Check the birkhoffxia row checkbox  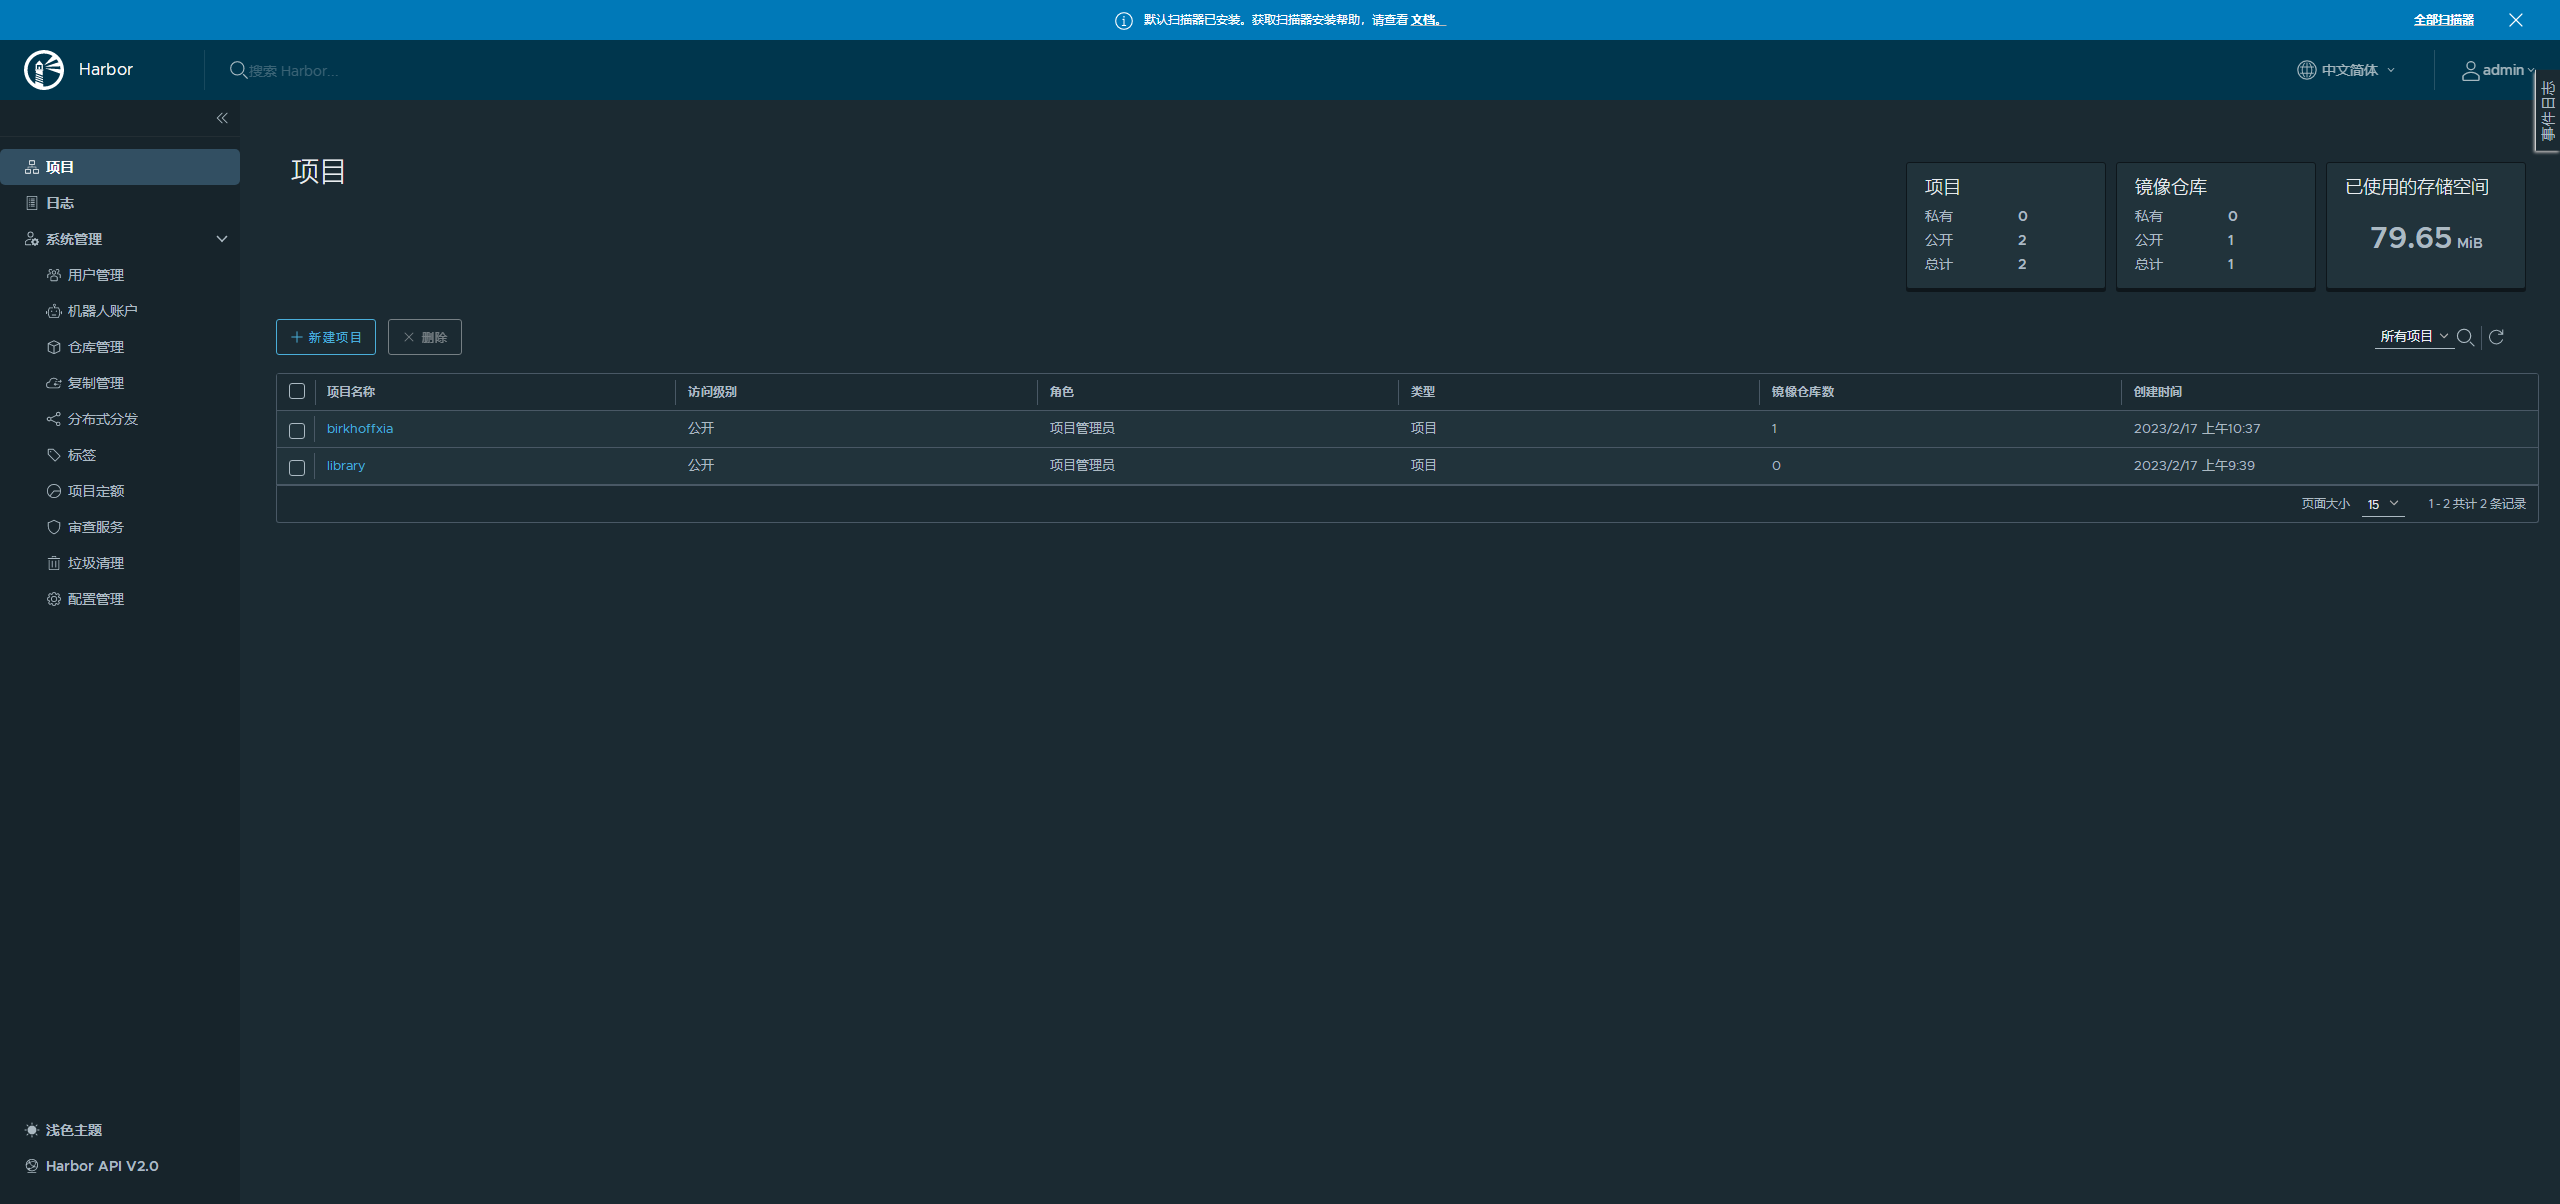click(297, 430)
